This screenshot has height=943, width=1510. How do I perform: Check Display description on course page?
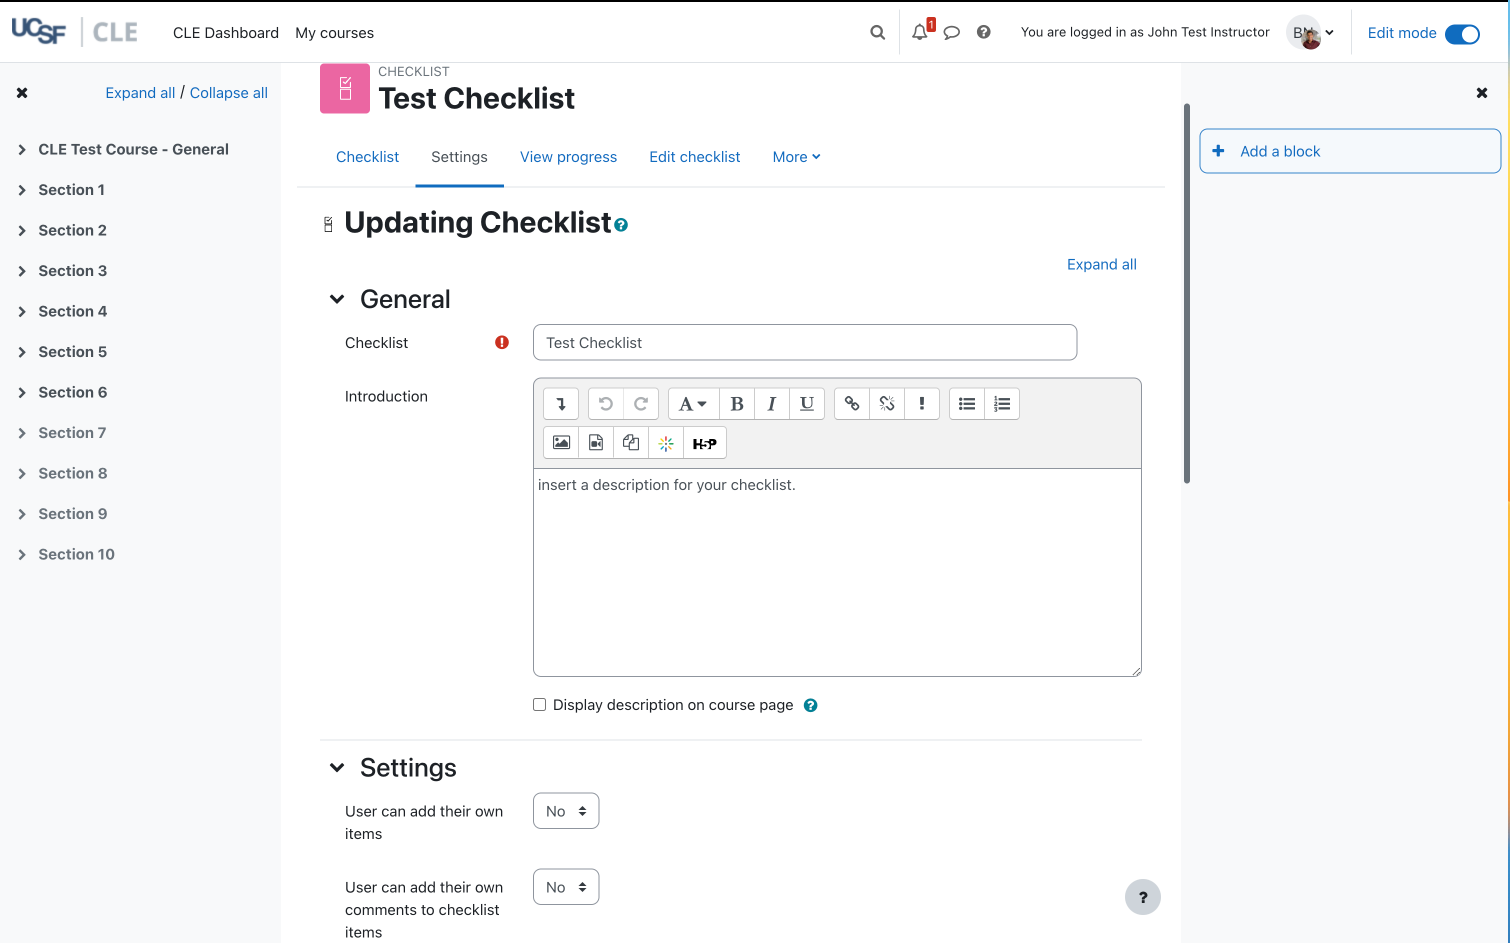click(540, 705)
